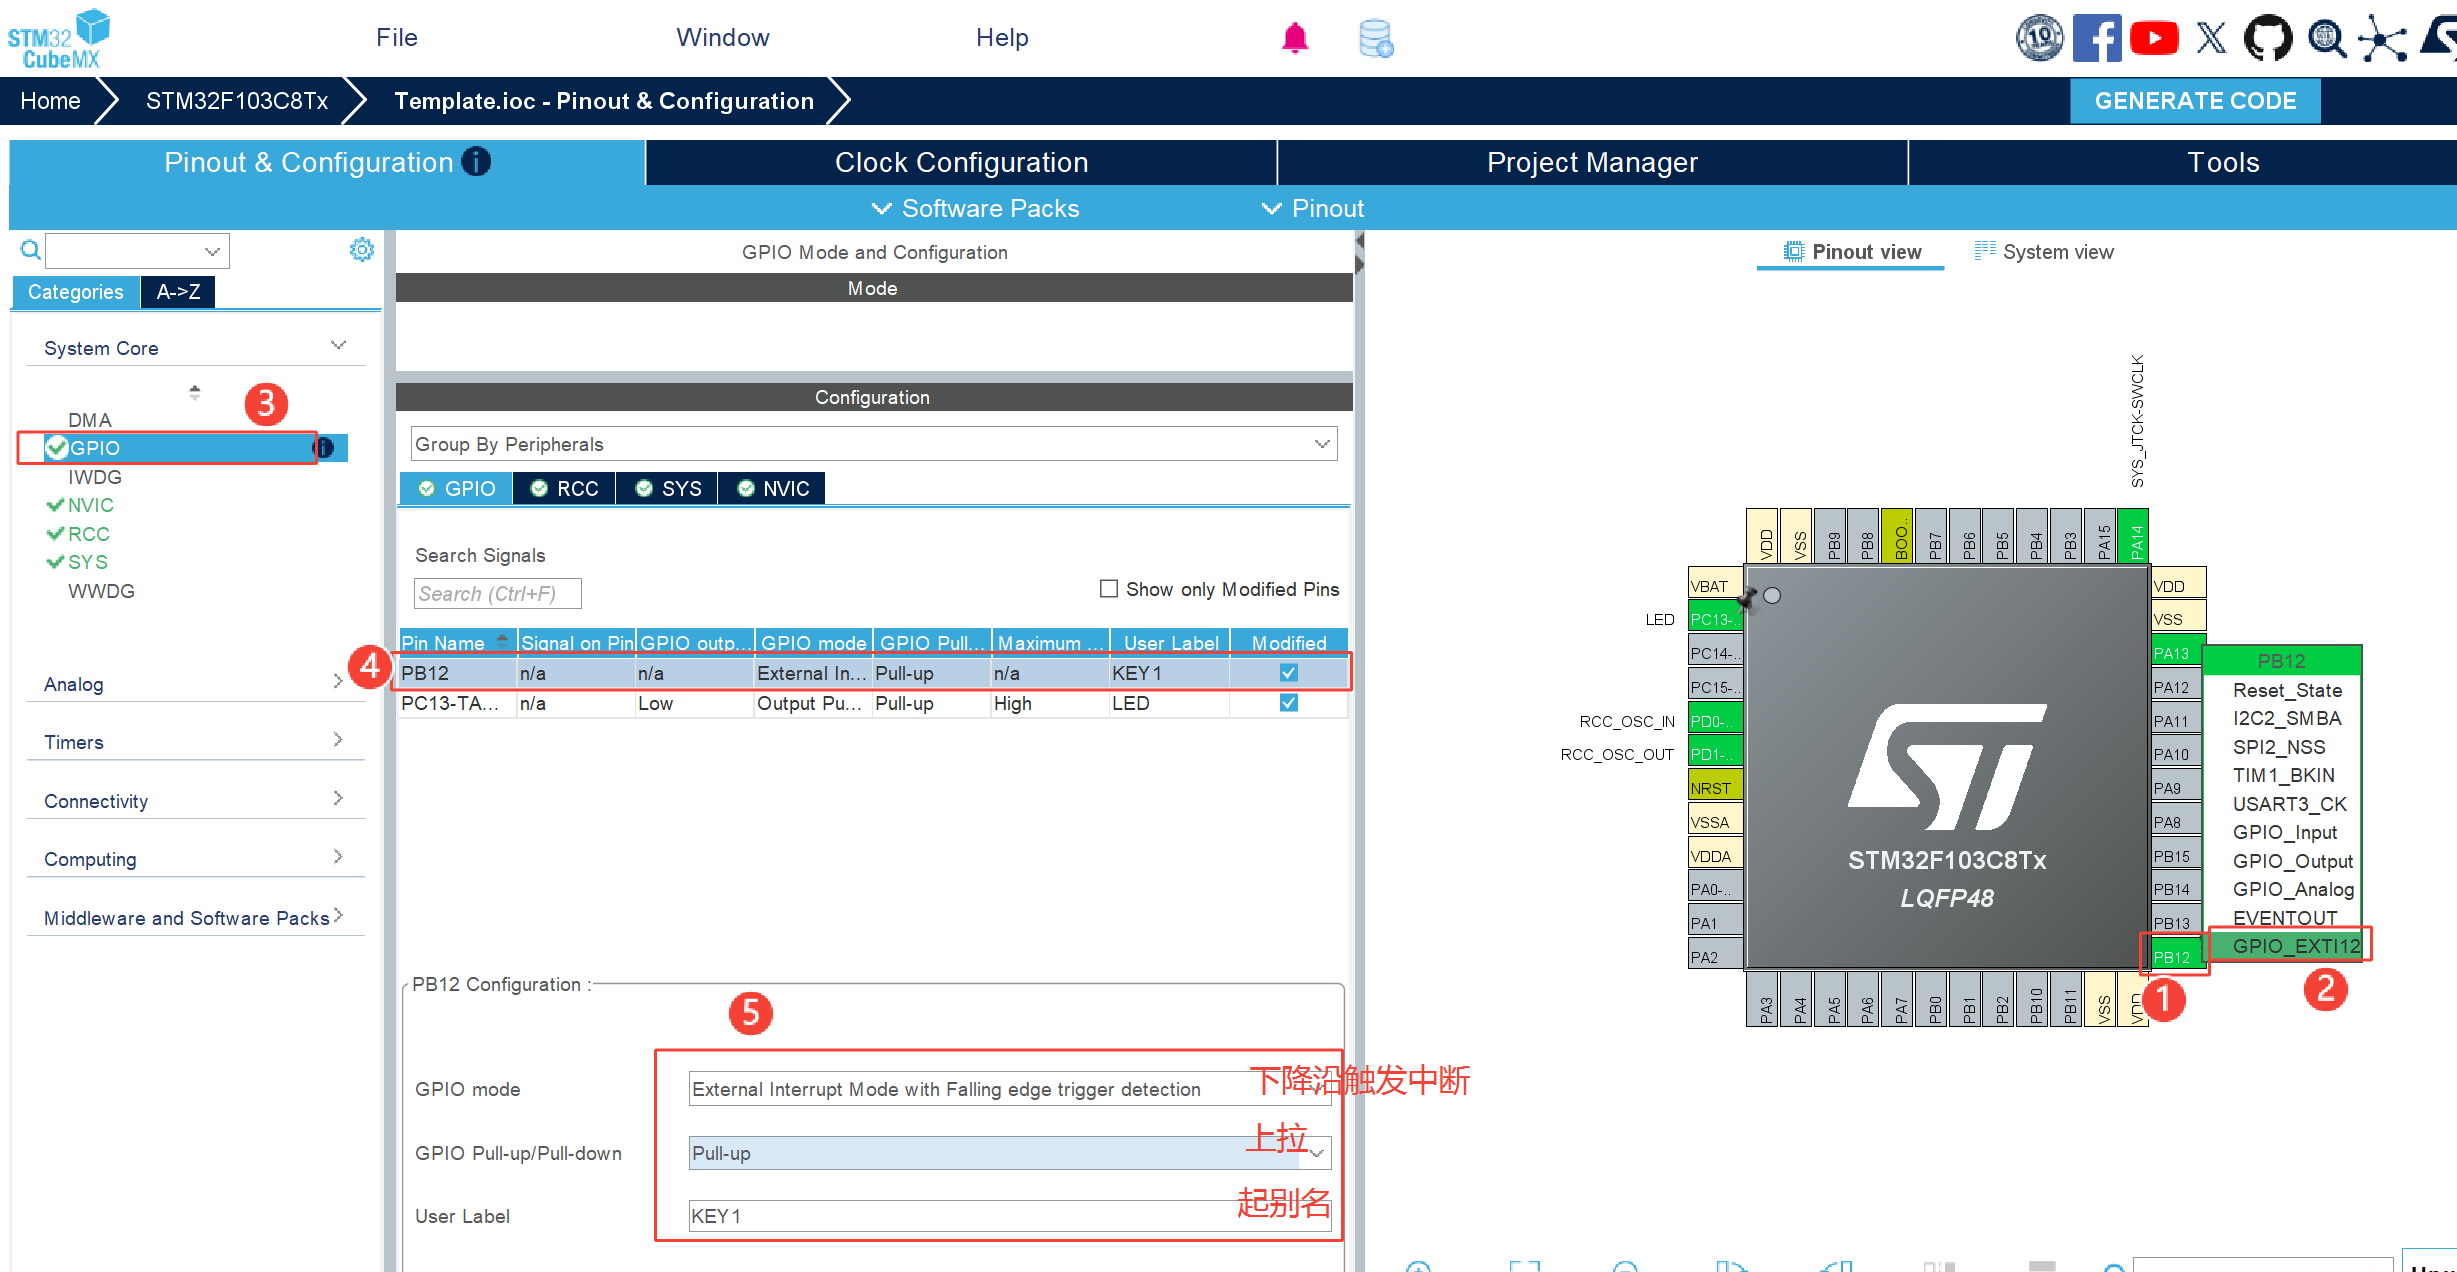Expand the Analog category
The image size is (2457, 1272).
(x=196, y=684)
